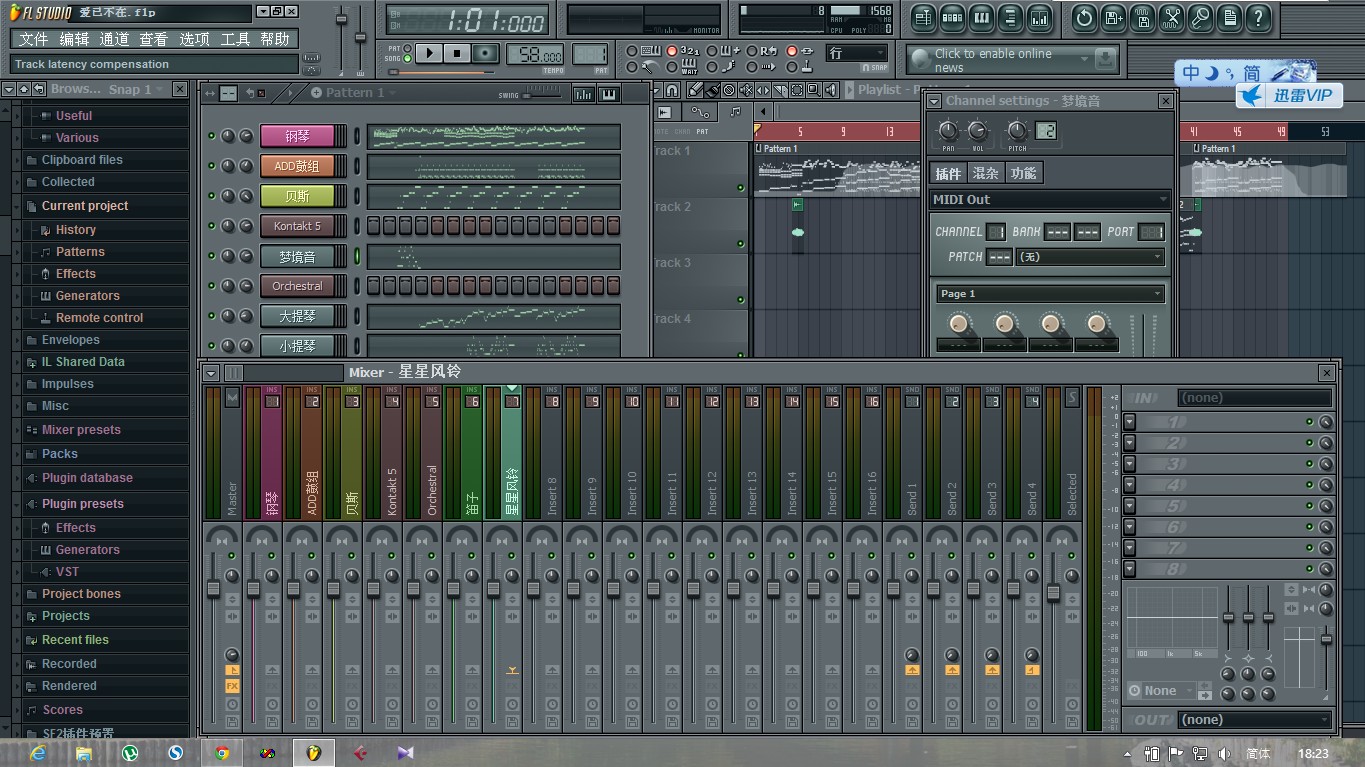Click the tempo display 58.000

535,55
